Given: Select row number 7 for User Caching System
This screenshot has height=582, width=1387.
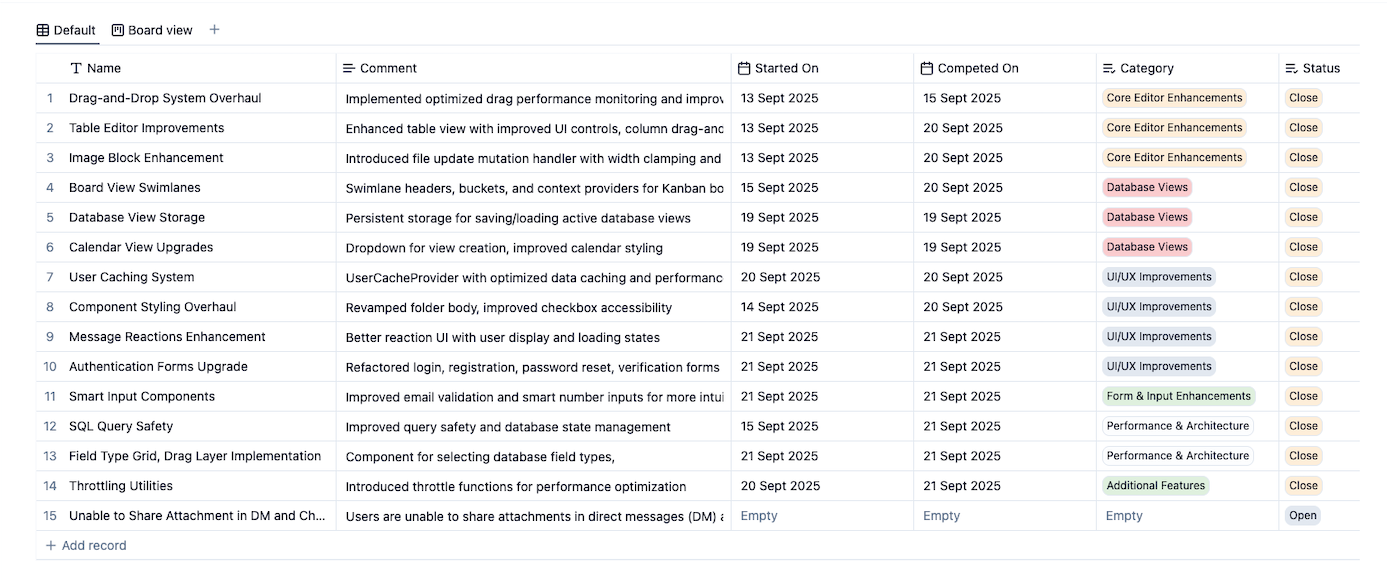Looking at the screenshot, I should click(x=50, y=277).
